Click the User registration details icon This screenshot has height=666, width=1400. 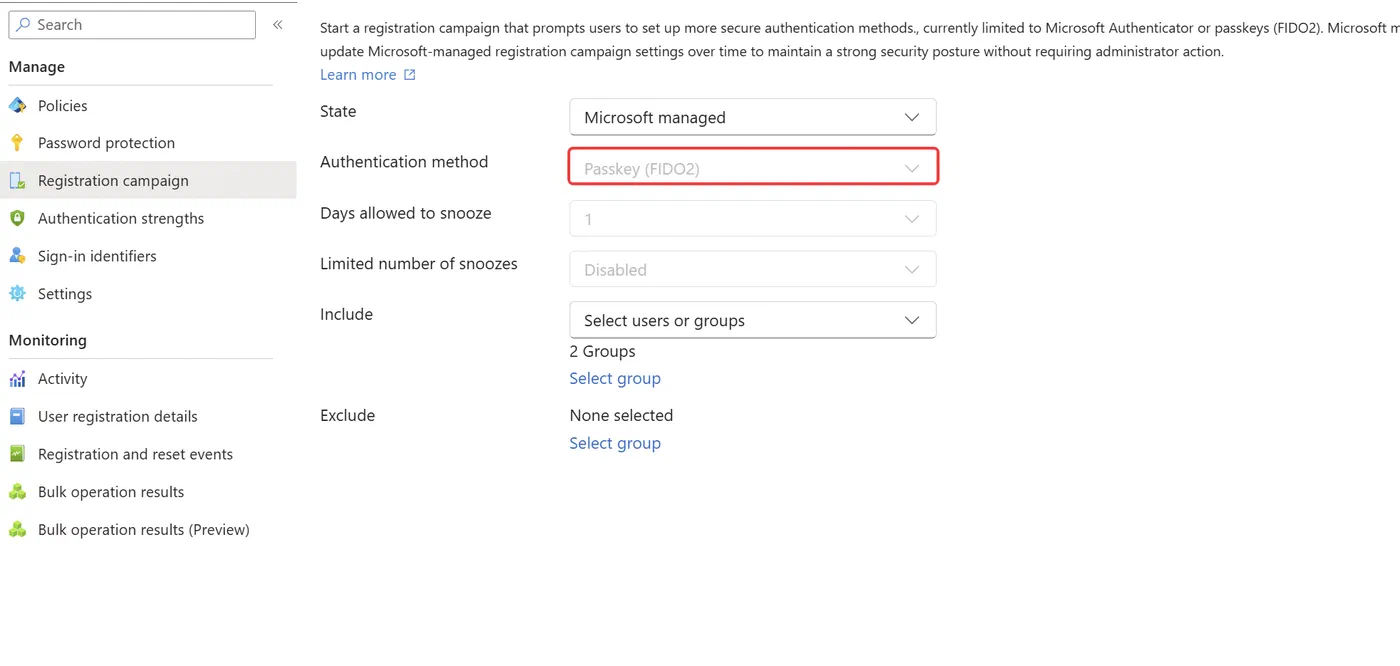17,416
